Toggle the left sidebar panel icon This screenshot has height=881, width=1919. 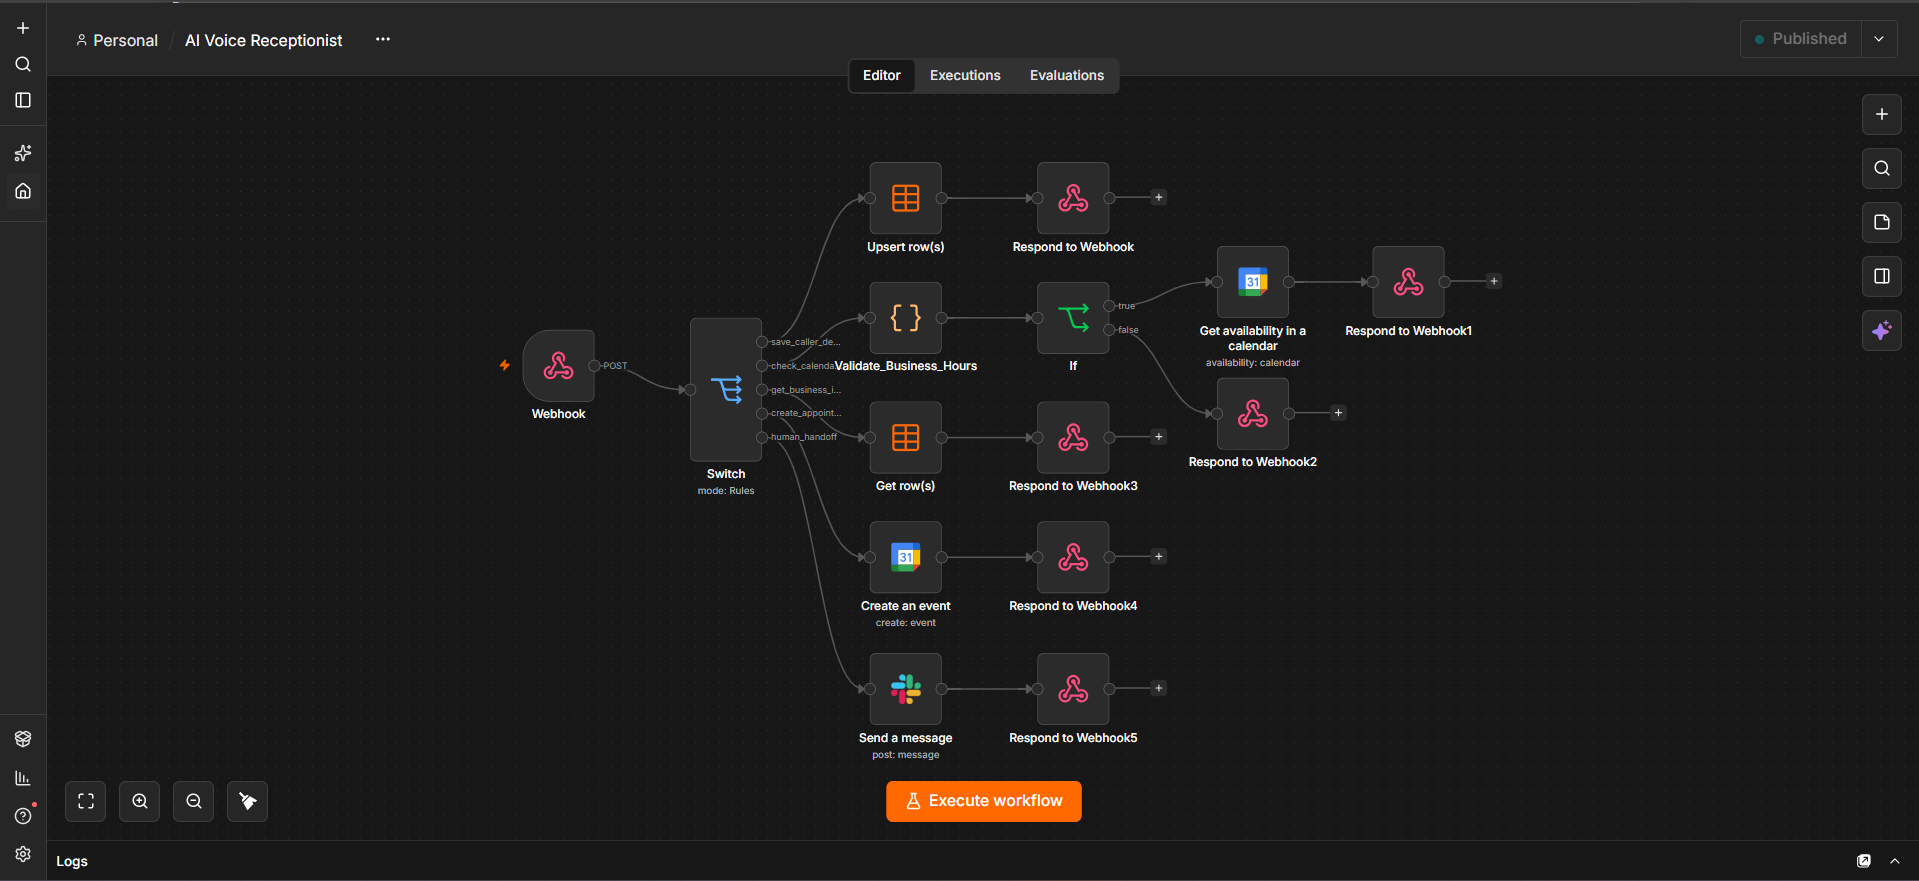click(23, 100)
